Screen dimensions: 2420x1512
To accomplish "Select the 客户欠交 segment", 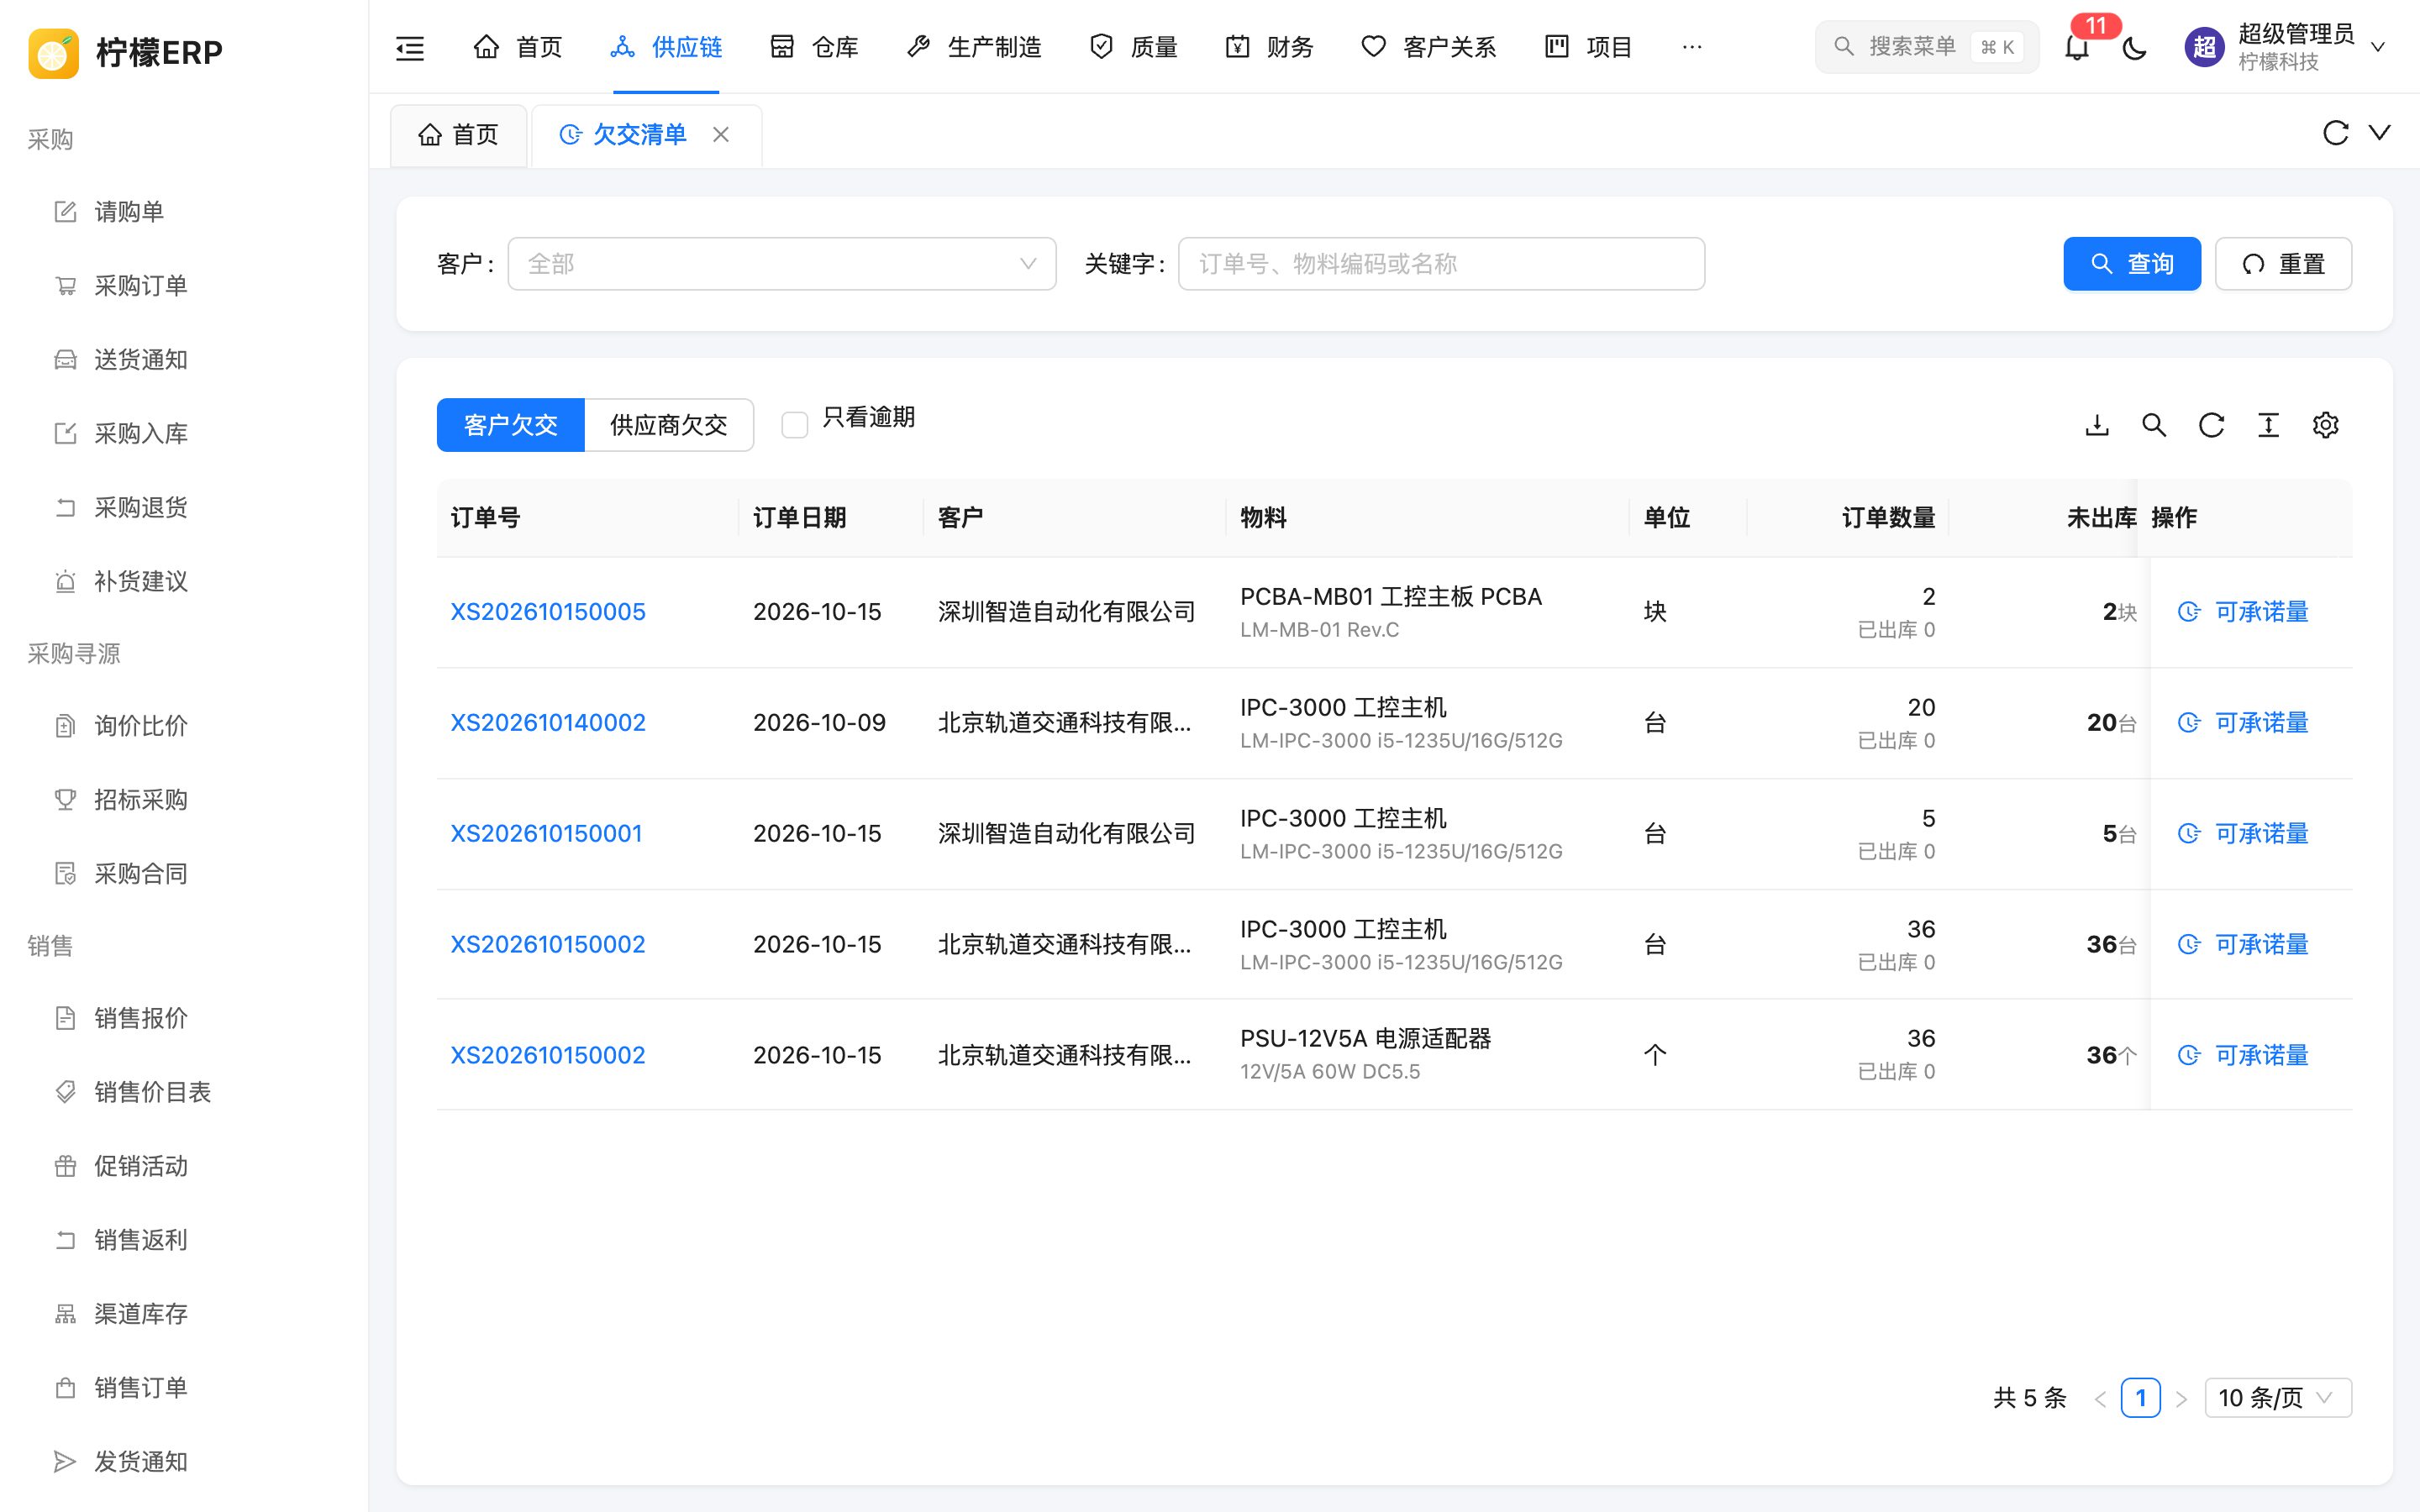I will click(x=510, y=425).
